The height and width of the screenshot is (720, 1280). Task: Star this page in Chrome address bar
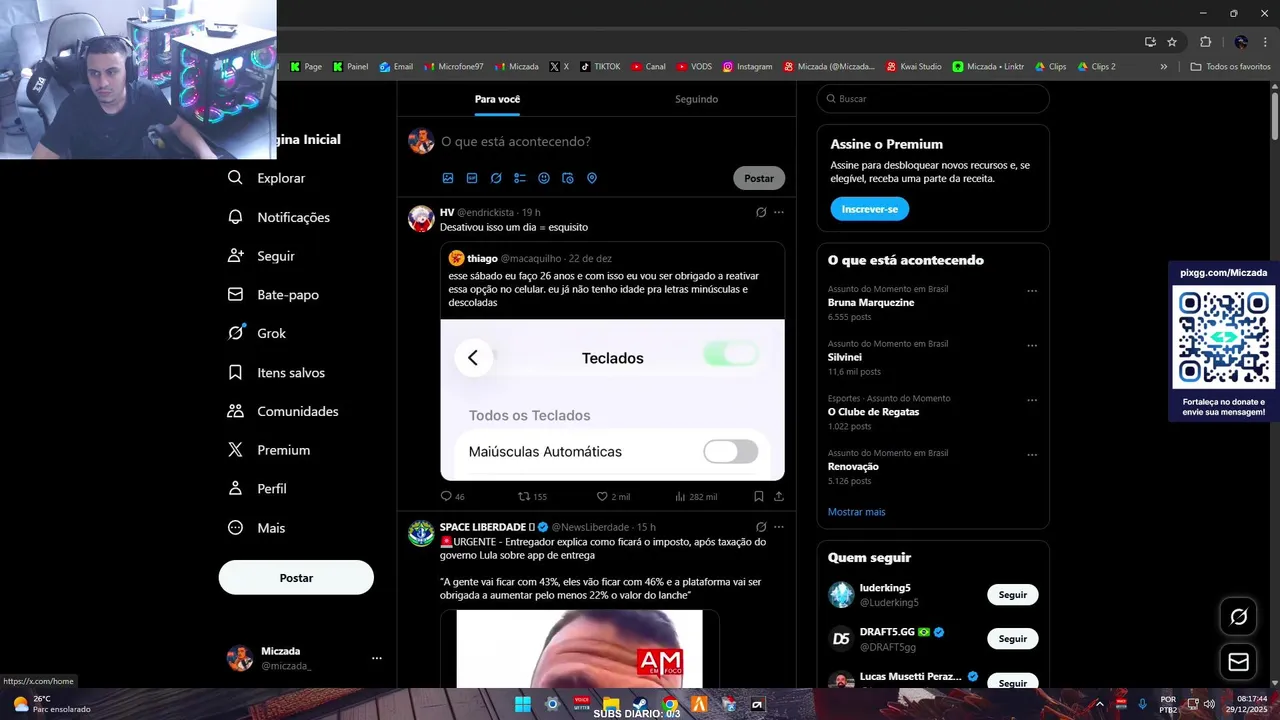pos(1172,42)
